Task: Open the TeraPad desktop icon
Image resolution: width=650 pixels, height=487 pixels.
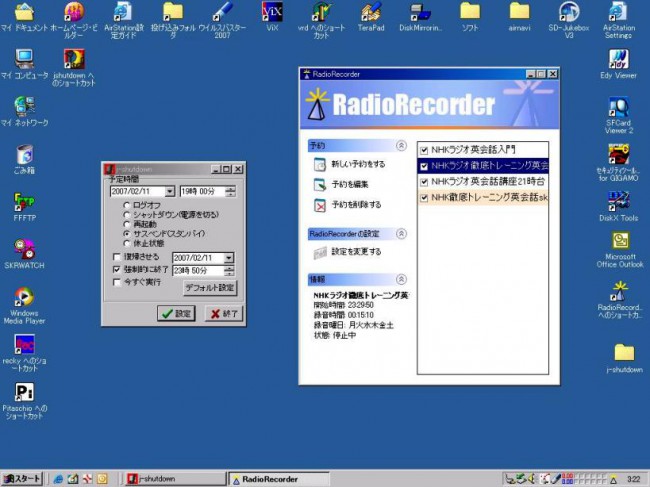Action: coord(371,12)
